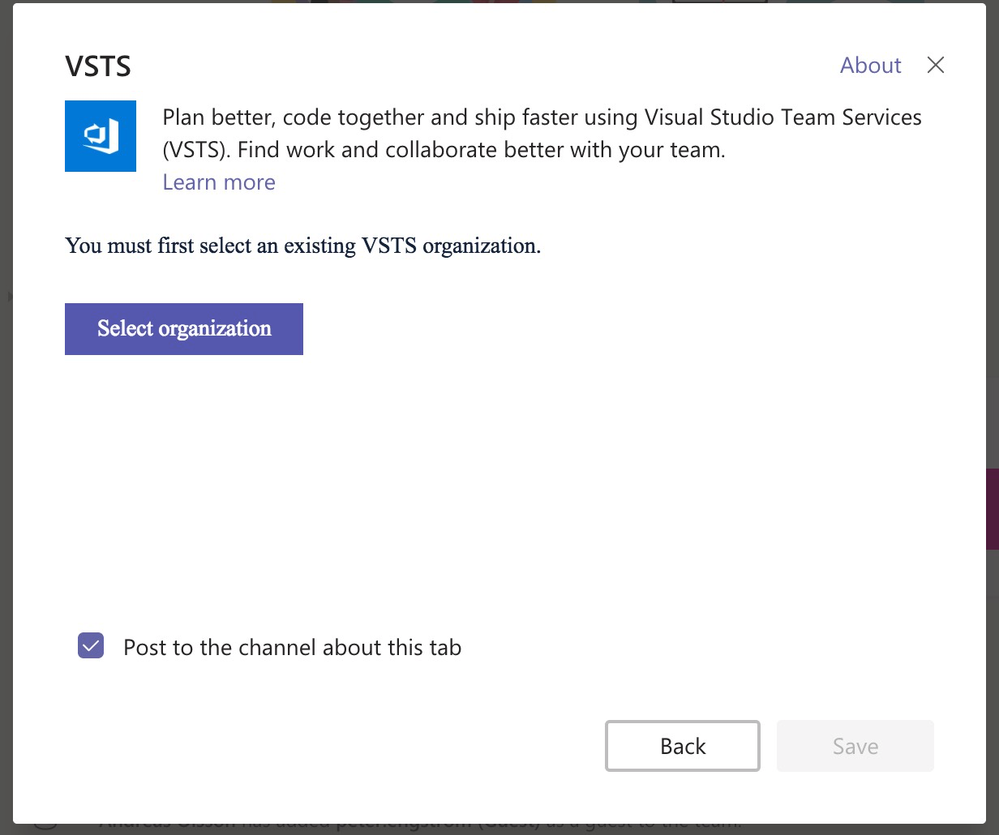
Task: Go Back to previous step
Action: coord(682,746)
